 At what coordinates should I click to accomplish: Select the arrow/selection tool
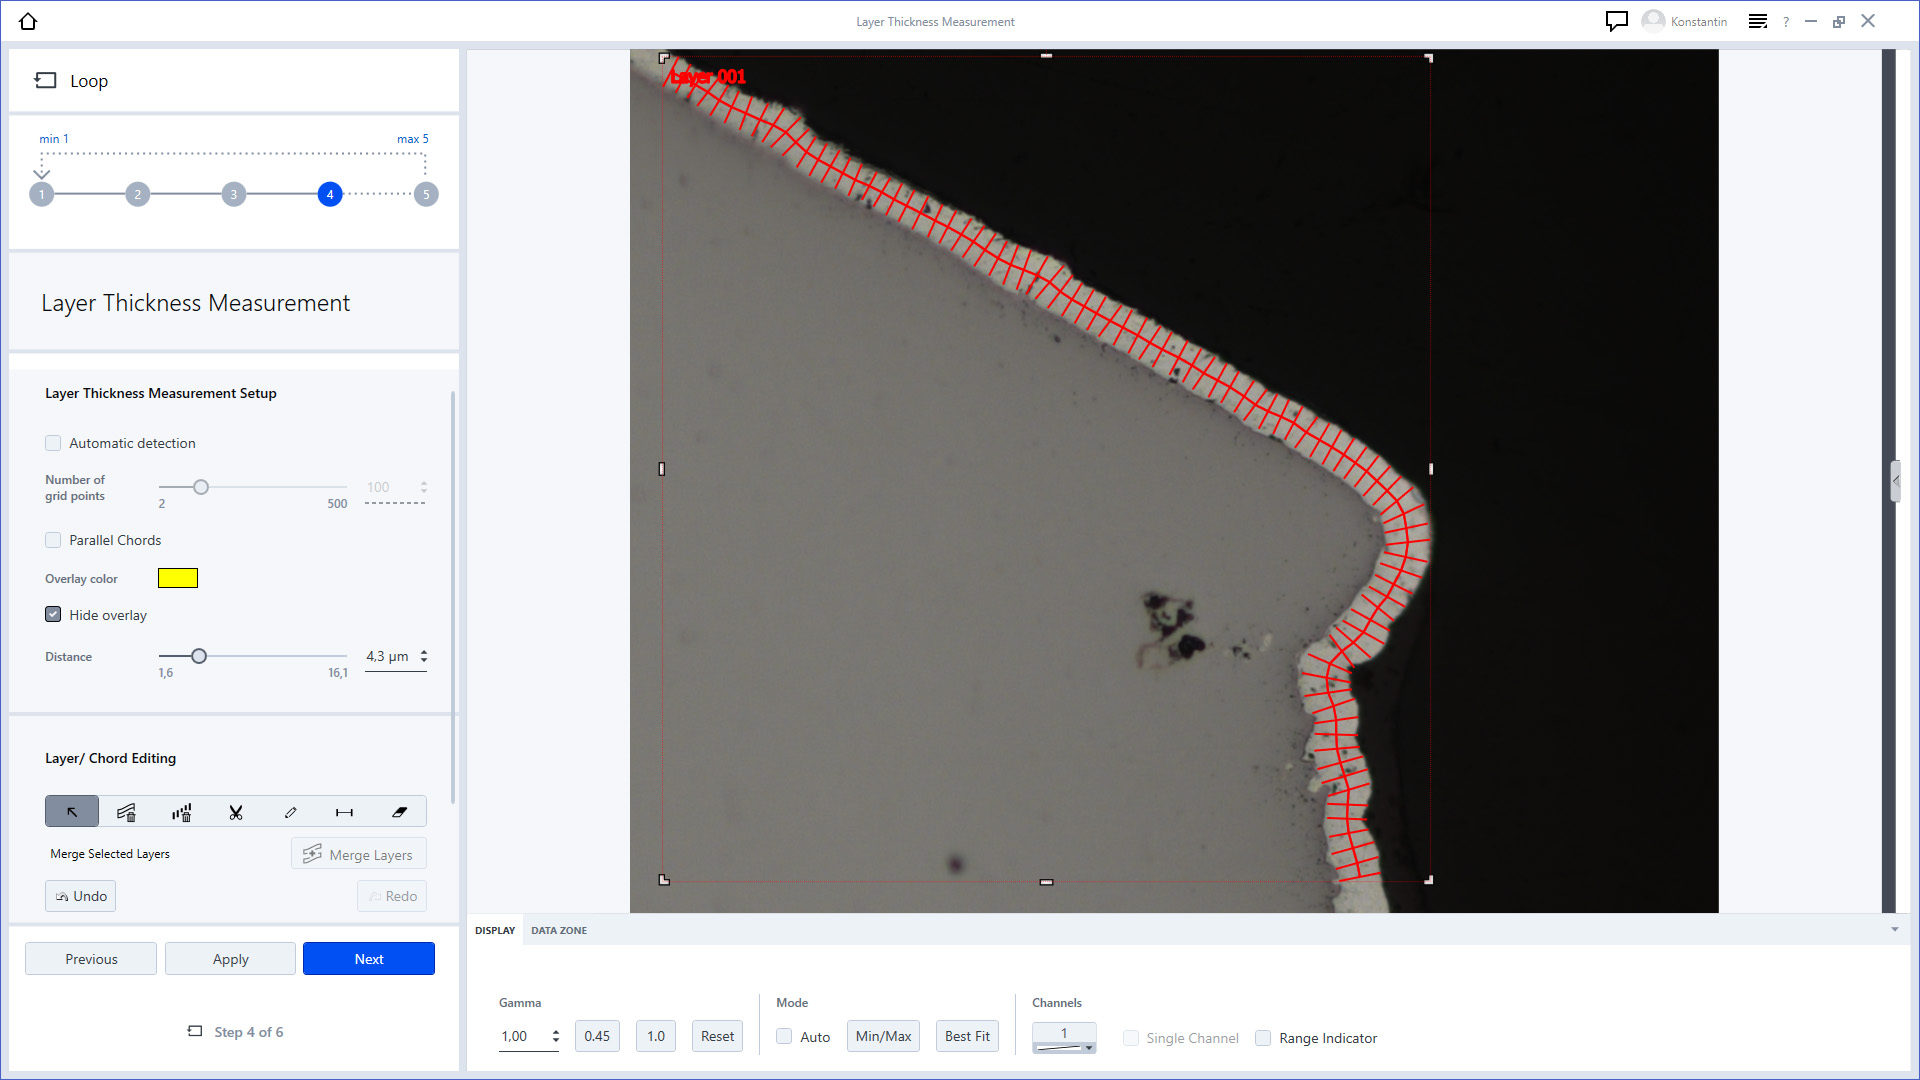coord(73,811)
